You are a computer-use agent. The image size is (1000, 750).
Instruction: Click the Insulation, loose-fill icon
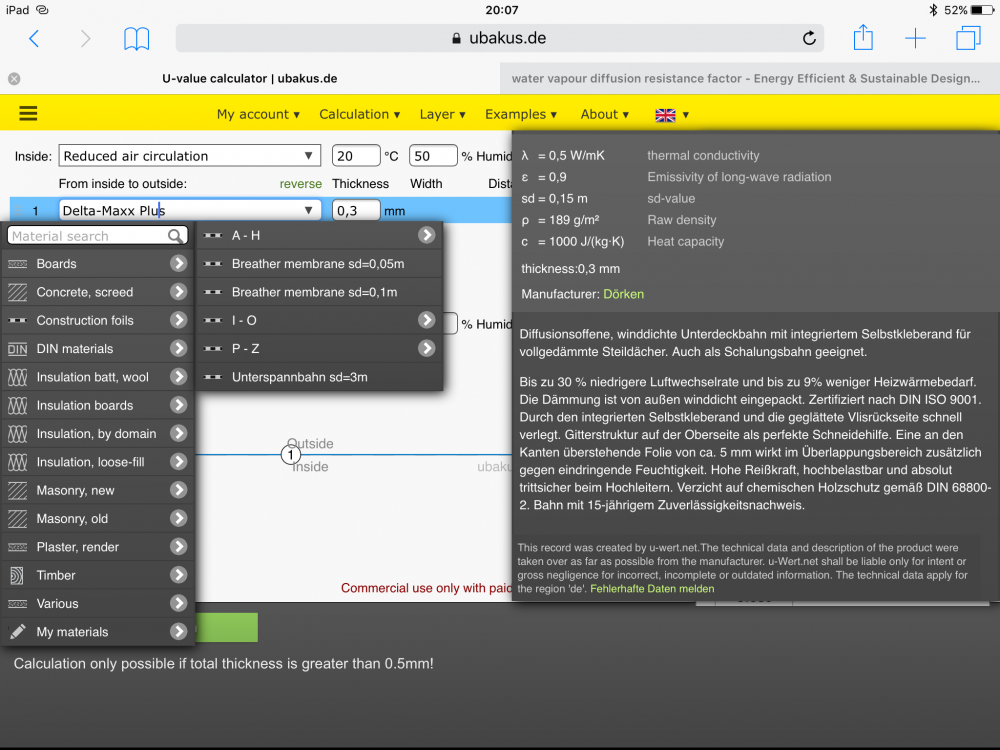pos(17,462)
